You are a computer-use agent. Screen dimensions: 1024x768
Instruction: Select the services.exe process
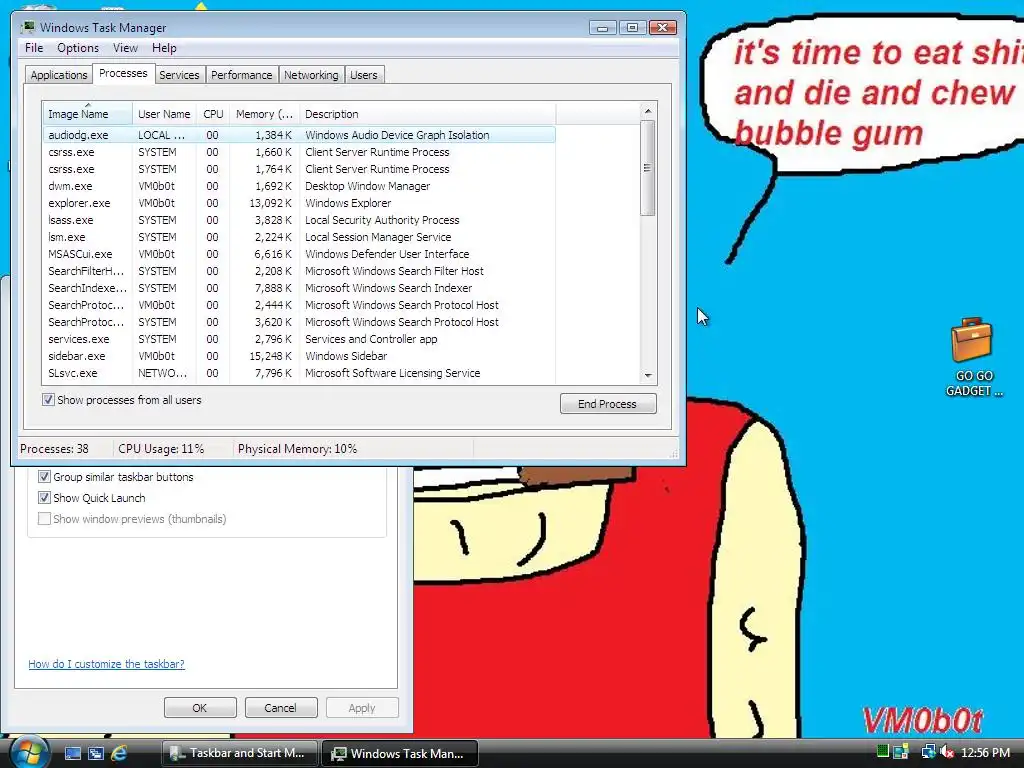click(299, 339)
